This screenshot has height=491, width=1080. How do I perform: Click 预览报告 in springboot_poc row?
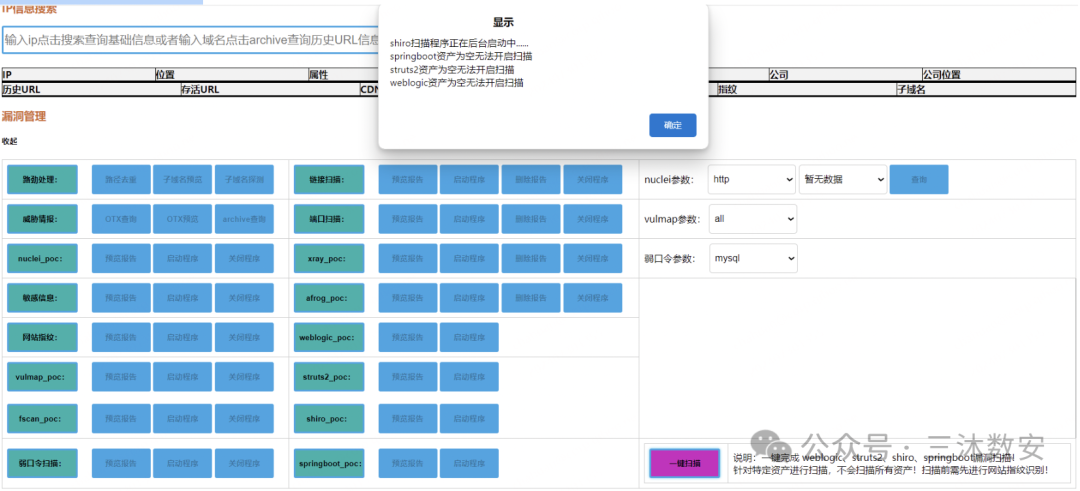point(408,463)
